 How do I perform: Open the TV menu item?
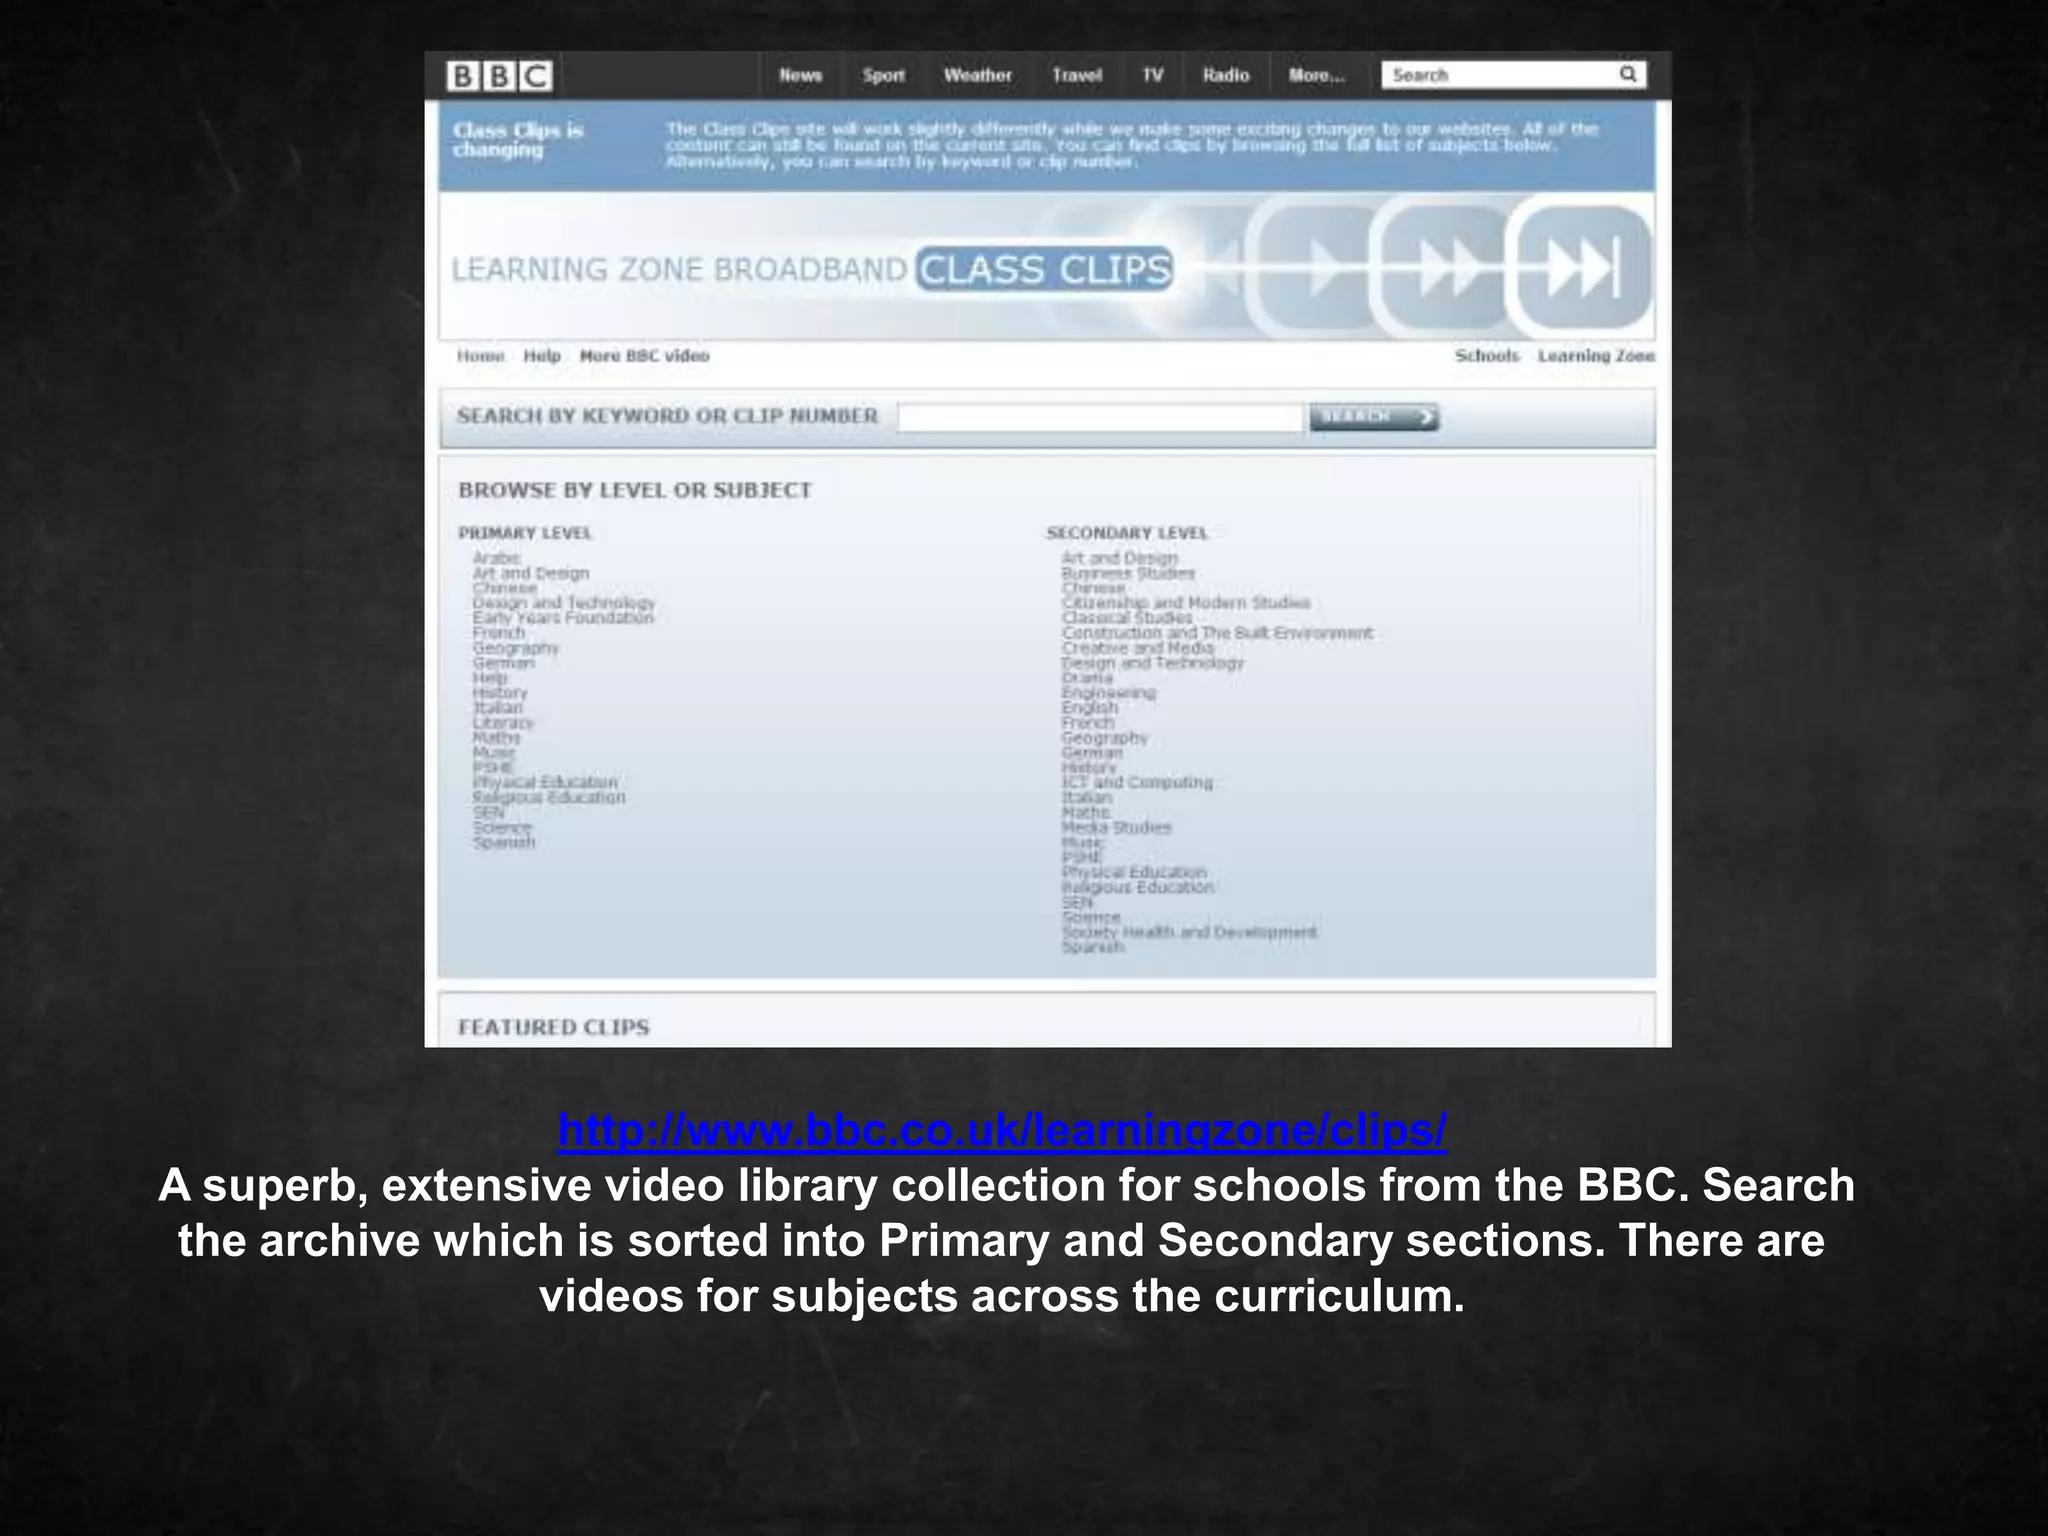[1153, 75]
